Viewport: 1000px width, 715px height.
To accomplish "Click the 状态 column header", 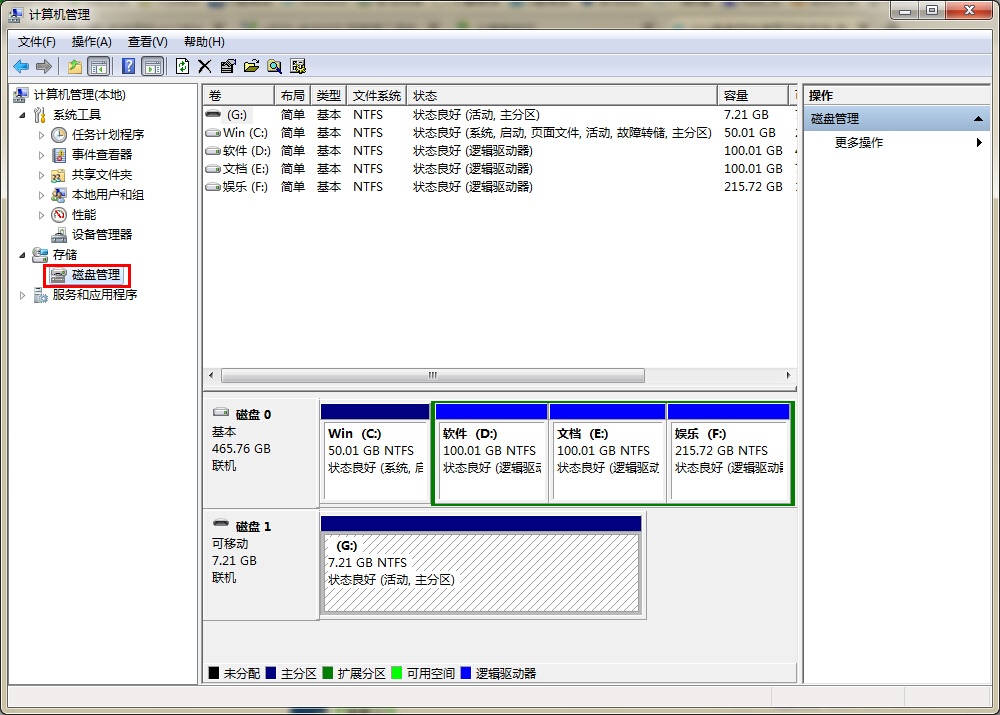I will point(424,95).
